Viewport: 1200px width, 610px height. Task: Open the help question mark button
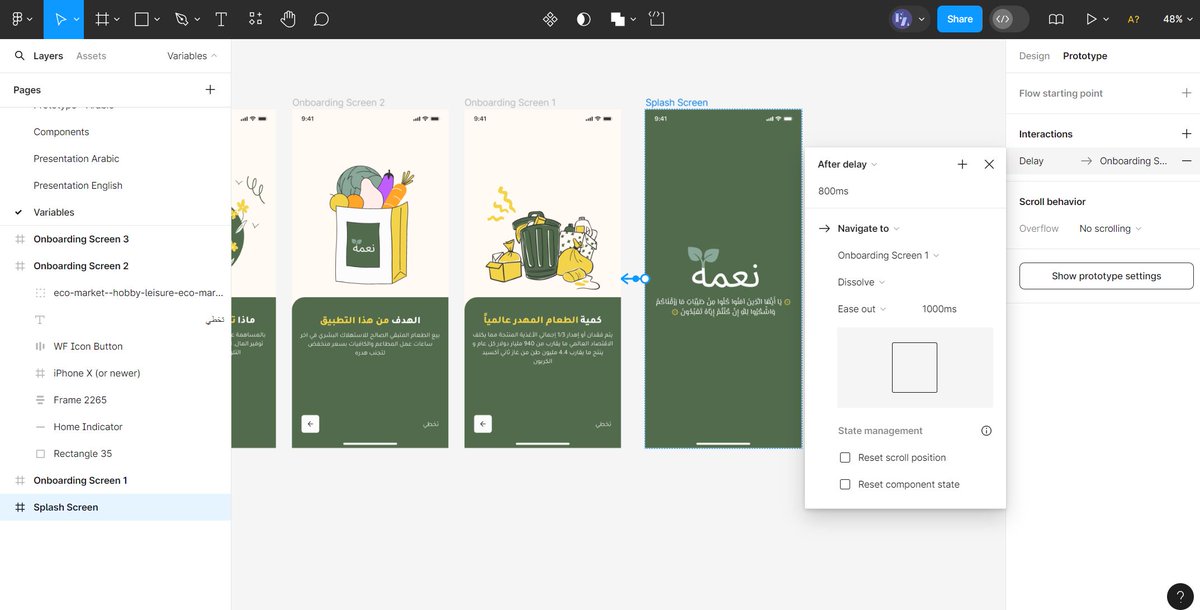[1180, 596]
